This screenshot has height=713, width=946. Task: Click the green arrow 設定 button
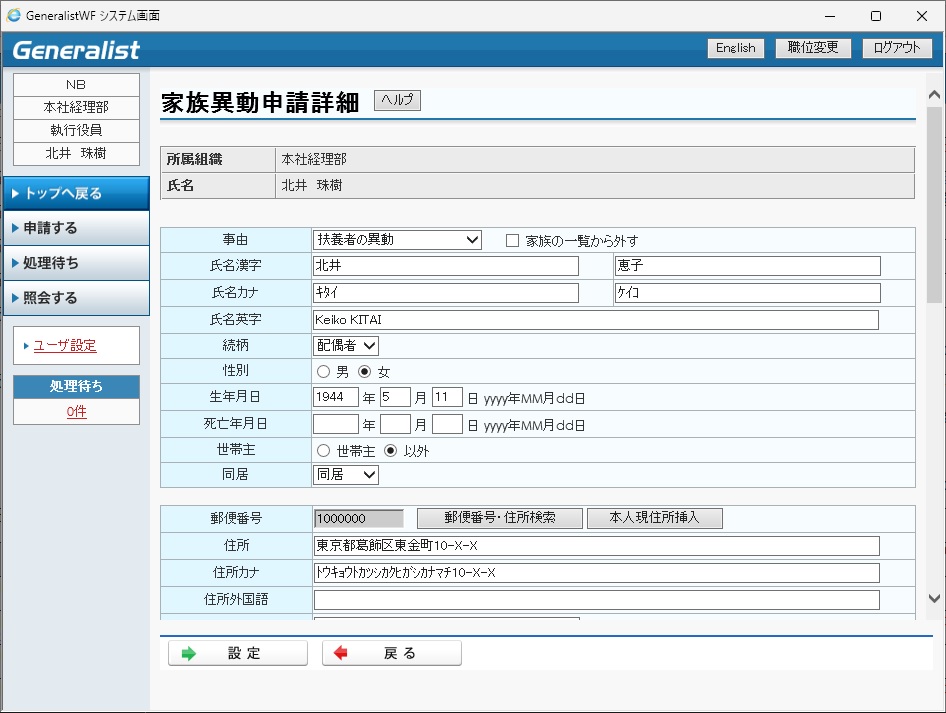coord(238,653)
